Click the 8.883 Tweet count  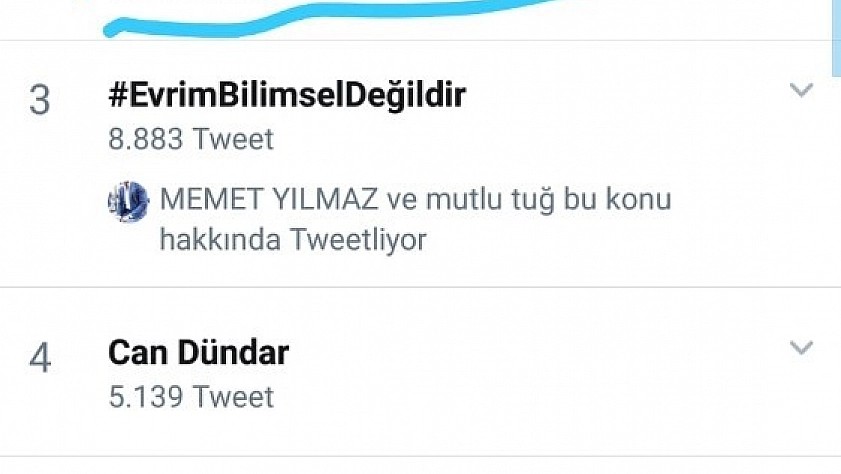191,139
